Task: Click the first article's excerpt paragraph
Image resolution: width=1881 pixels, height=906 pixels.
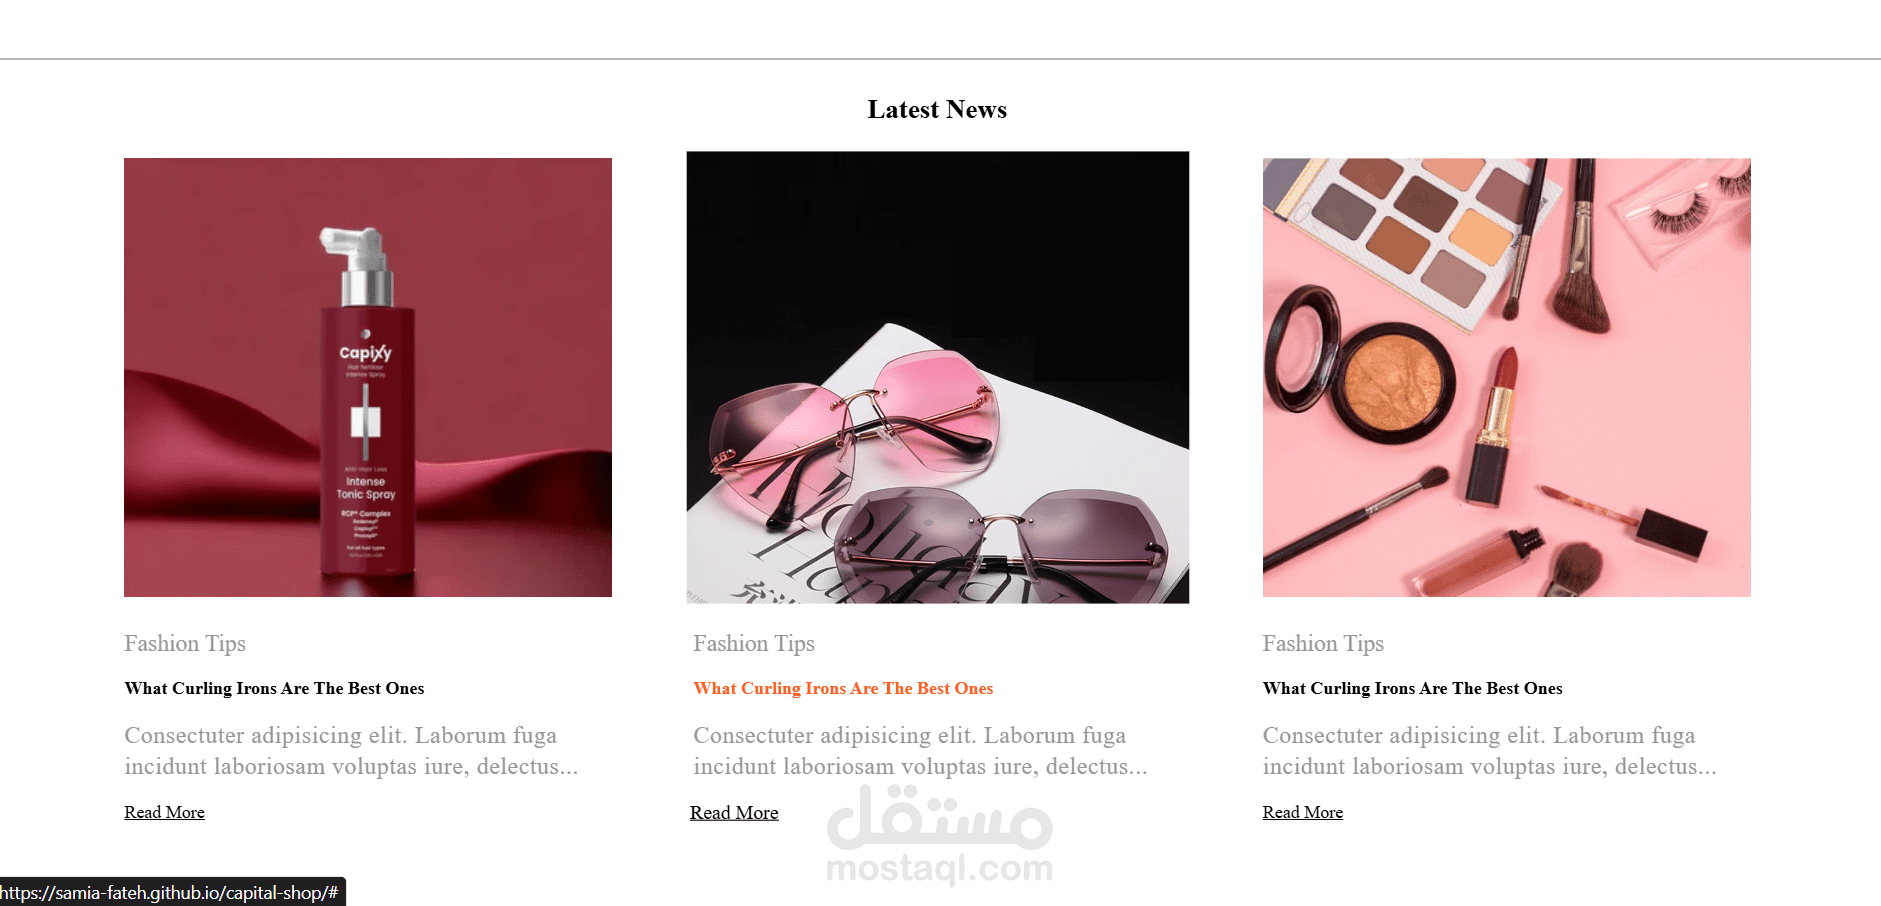Action: pyautogui.click(x=351, y=751)
